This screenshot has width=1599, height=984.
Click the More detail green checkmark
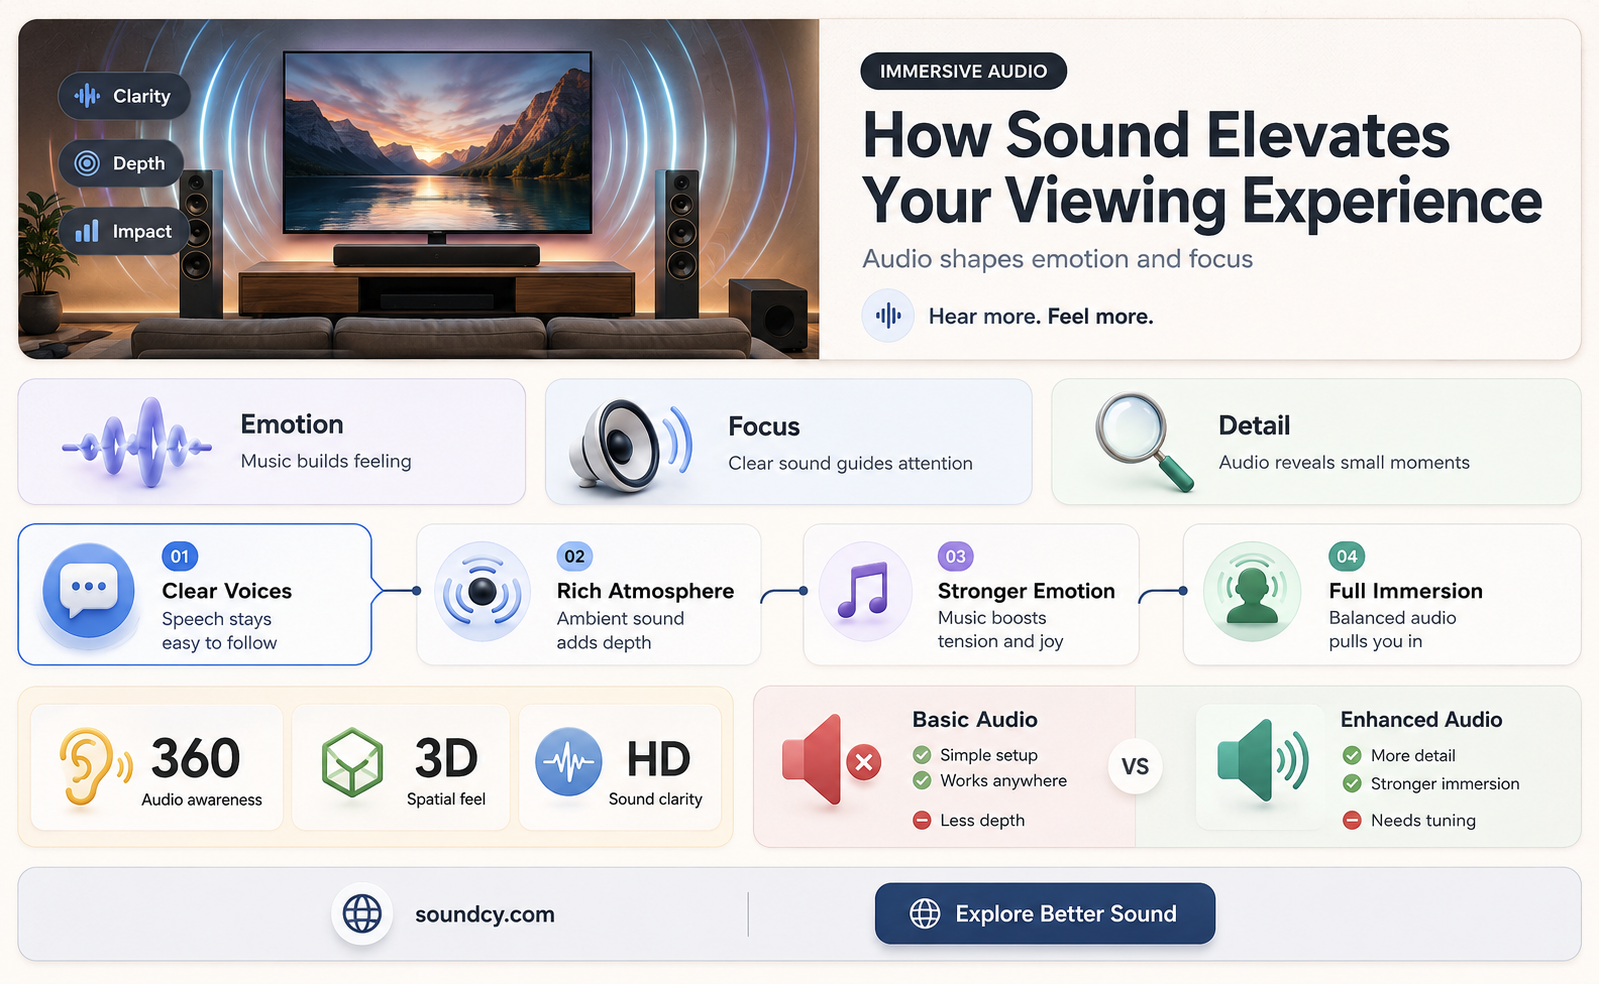click(x=1352, y=755)
